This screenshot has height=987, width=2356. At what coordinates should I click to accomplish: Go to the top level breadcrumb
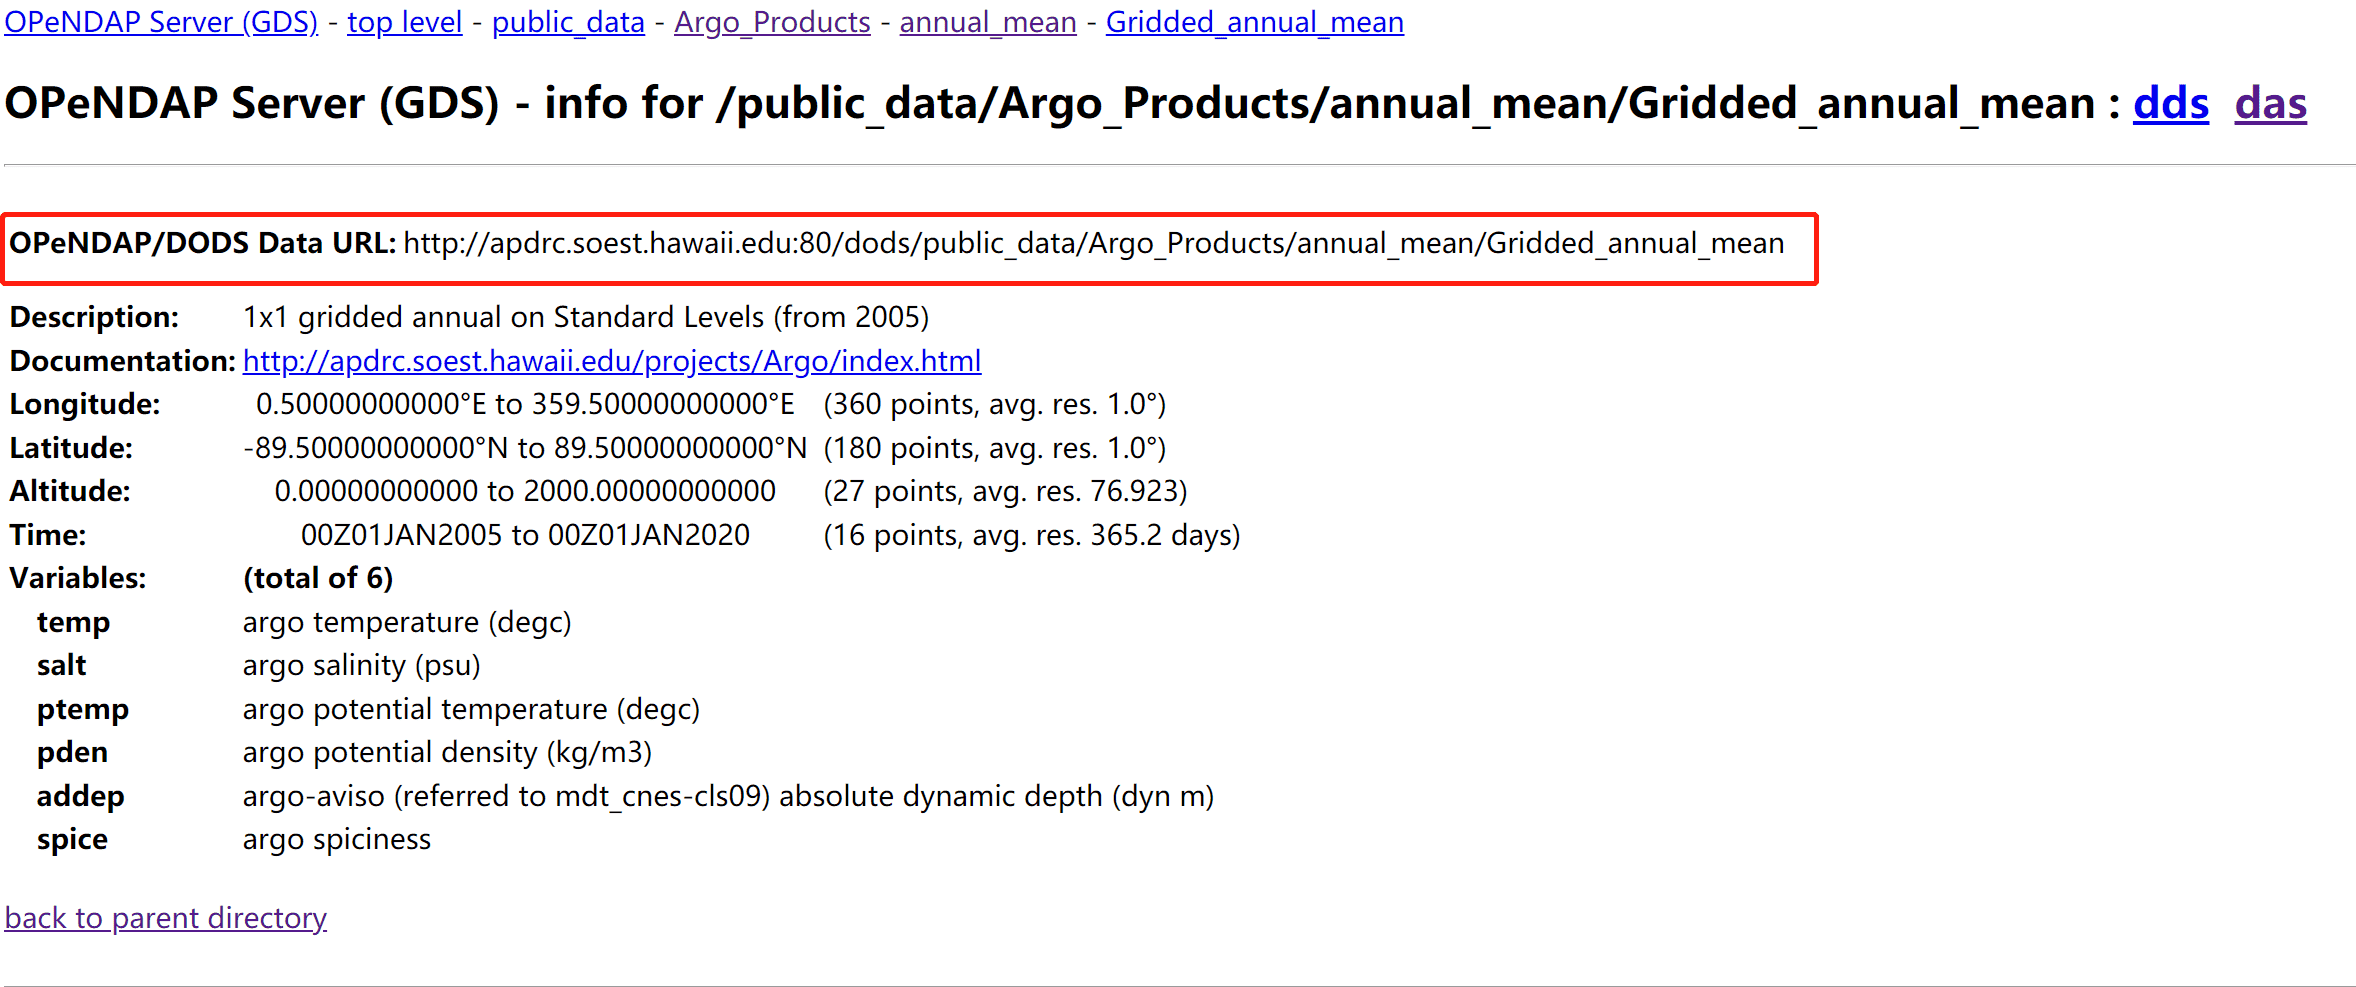[405, 22]
